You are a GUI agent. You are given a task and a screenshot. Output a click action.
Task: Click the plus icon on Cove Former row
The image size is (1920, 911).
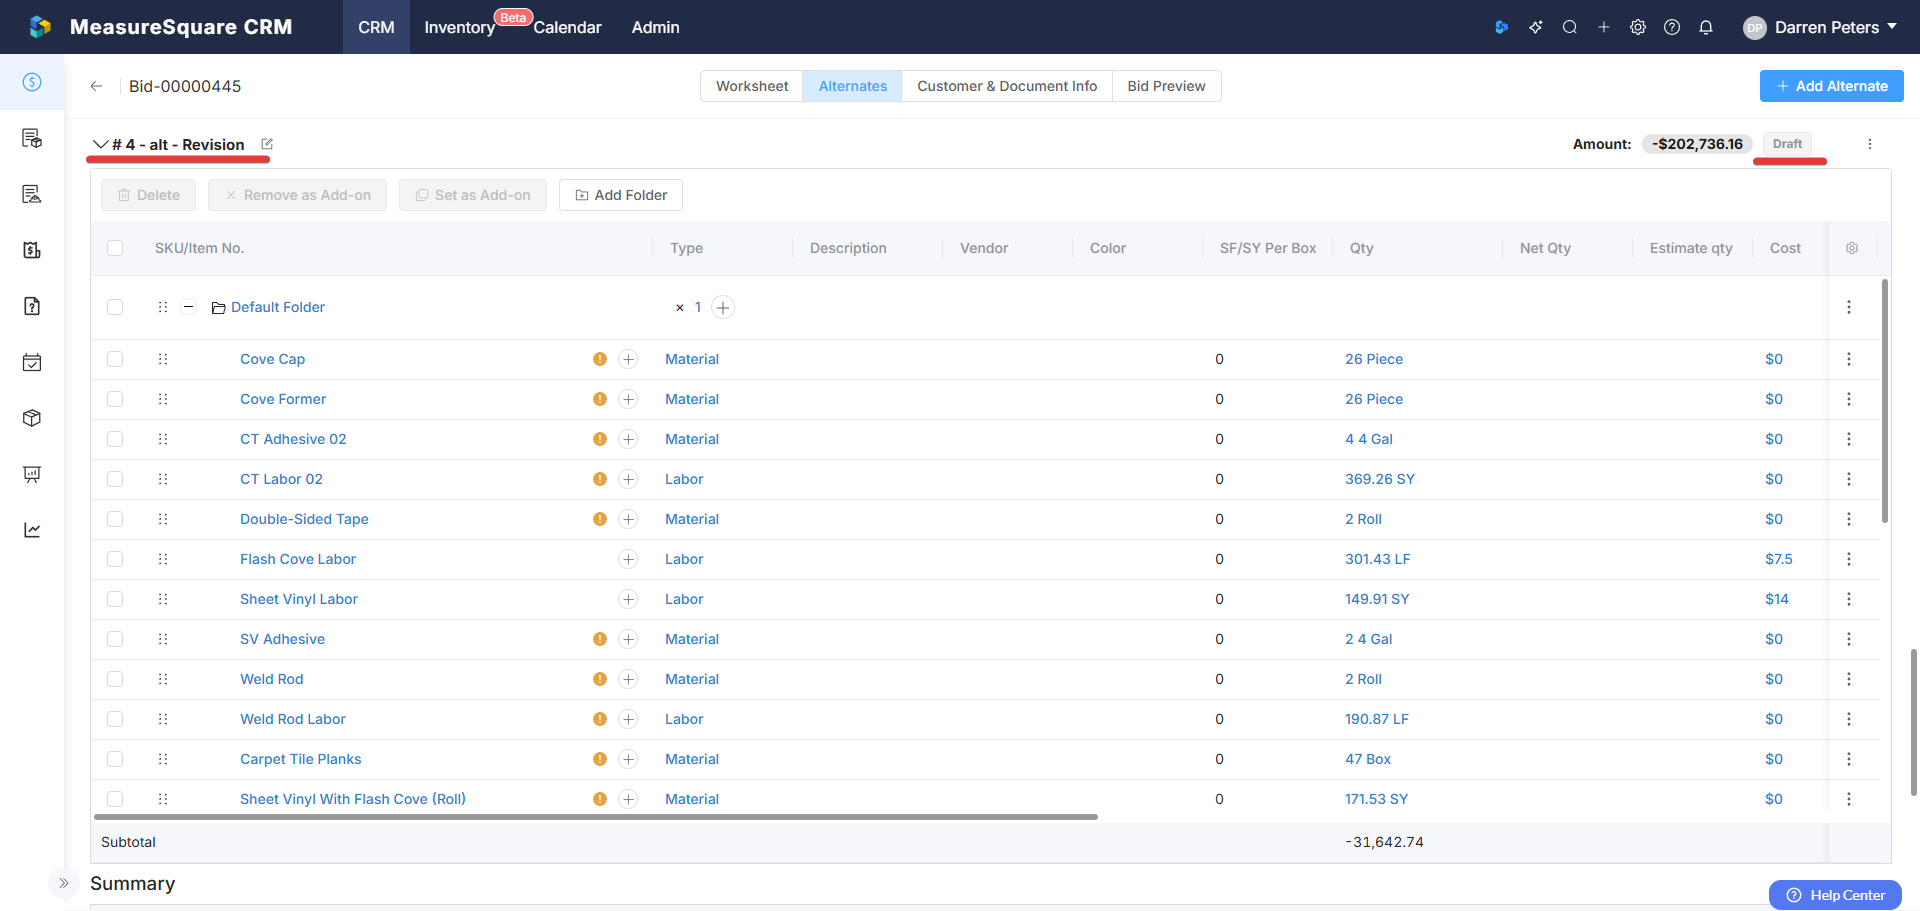tap(628, 399)
